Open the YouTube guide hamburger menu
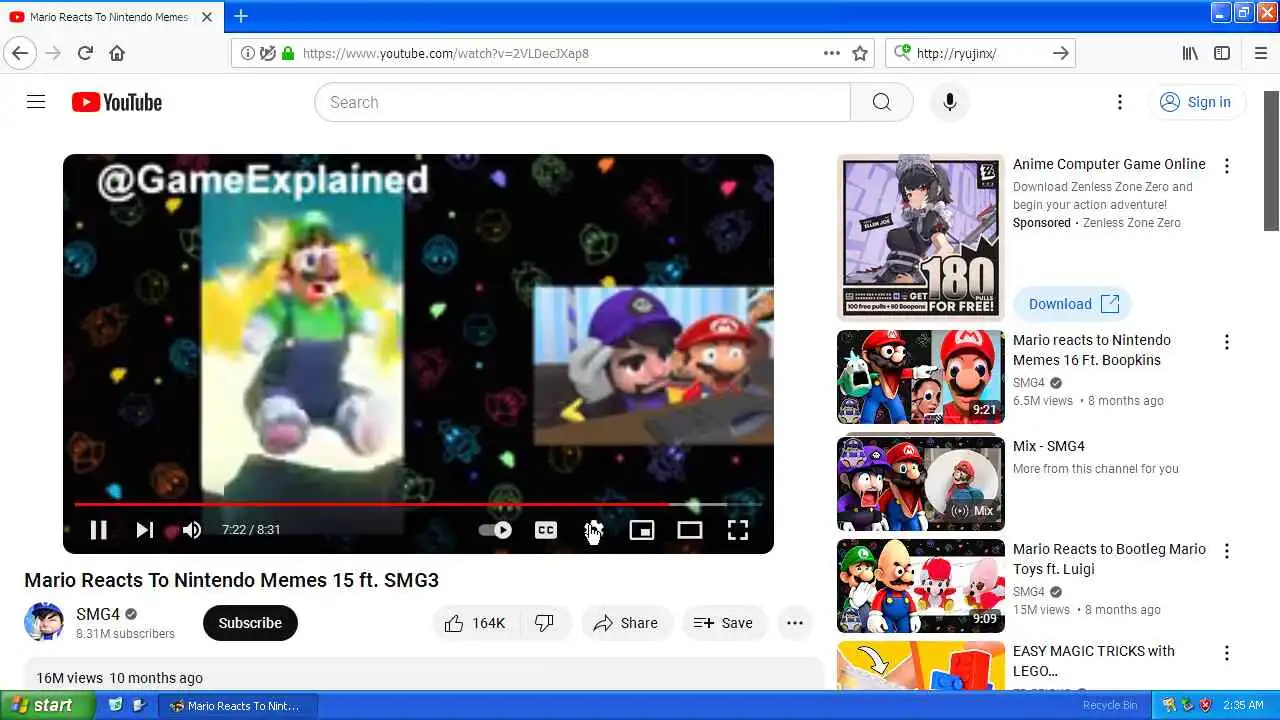1280x720 pixels. [36, 102]
